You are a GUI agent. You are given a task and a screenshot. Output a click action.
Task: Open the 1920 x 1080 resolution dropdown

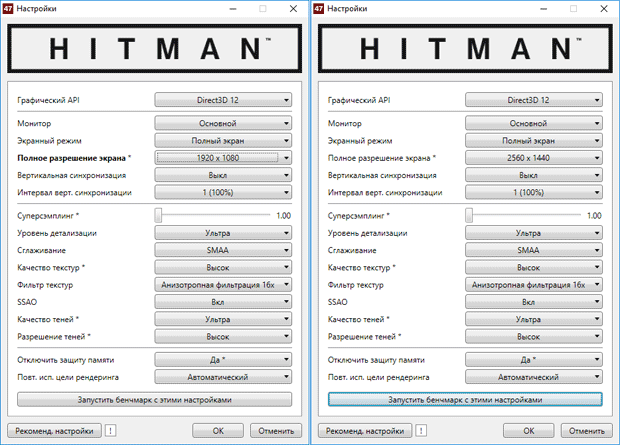point(223,158)
